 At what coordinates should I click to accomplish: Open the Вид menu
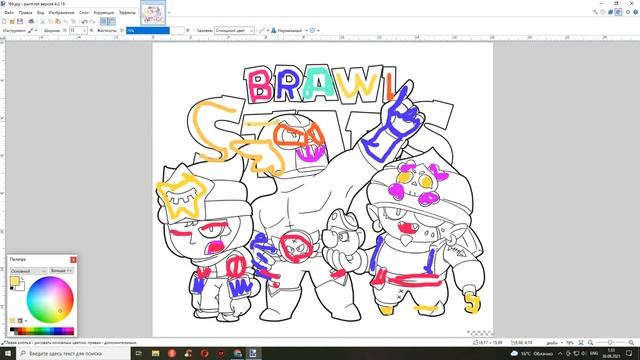click(x=40, y=13)
